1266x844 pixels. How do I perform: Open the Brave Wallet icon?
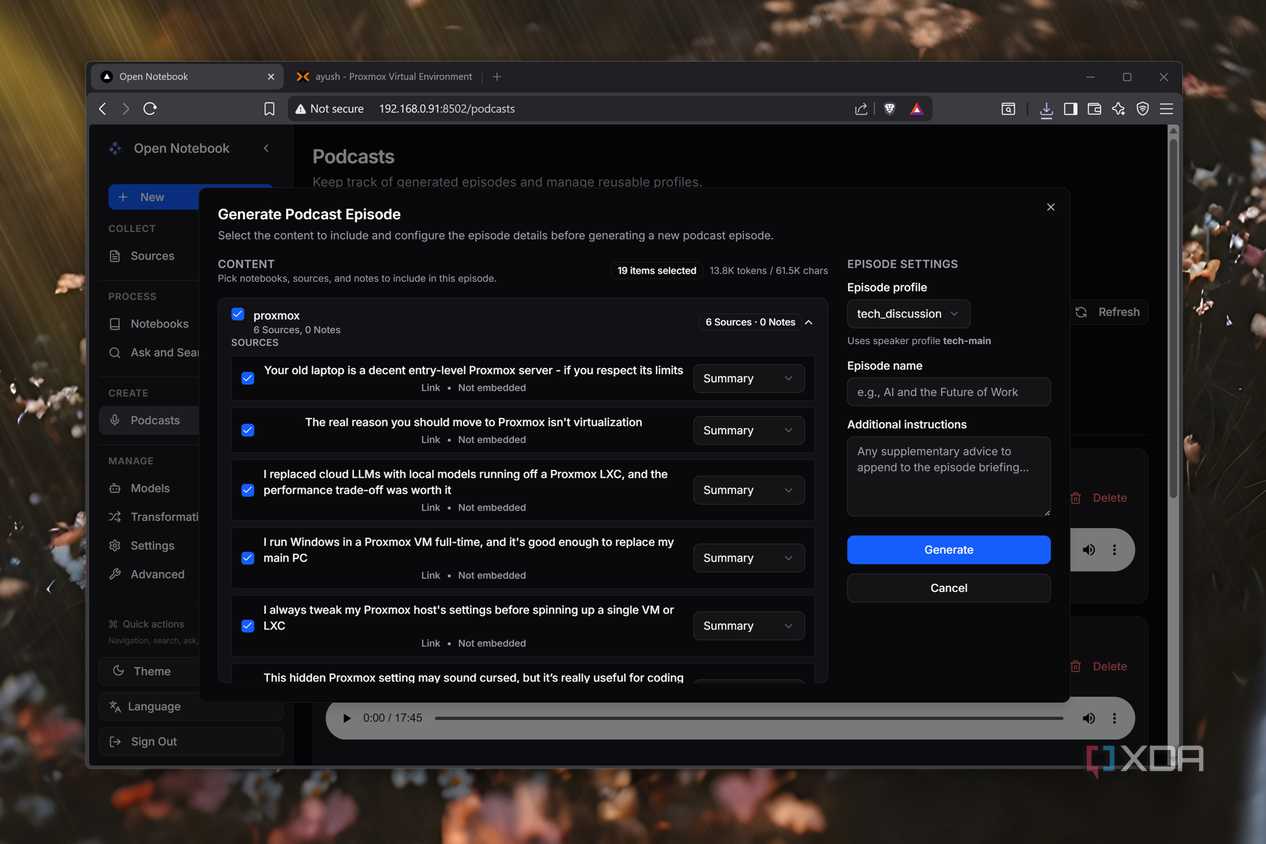pyautogui.click(x=1094, y=109)
